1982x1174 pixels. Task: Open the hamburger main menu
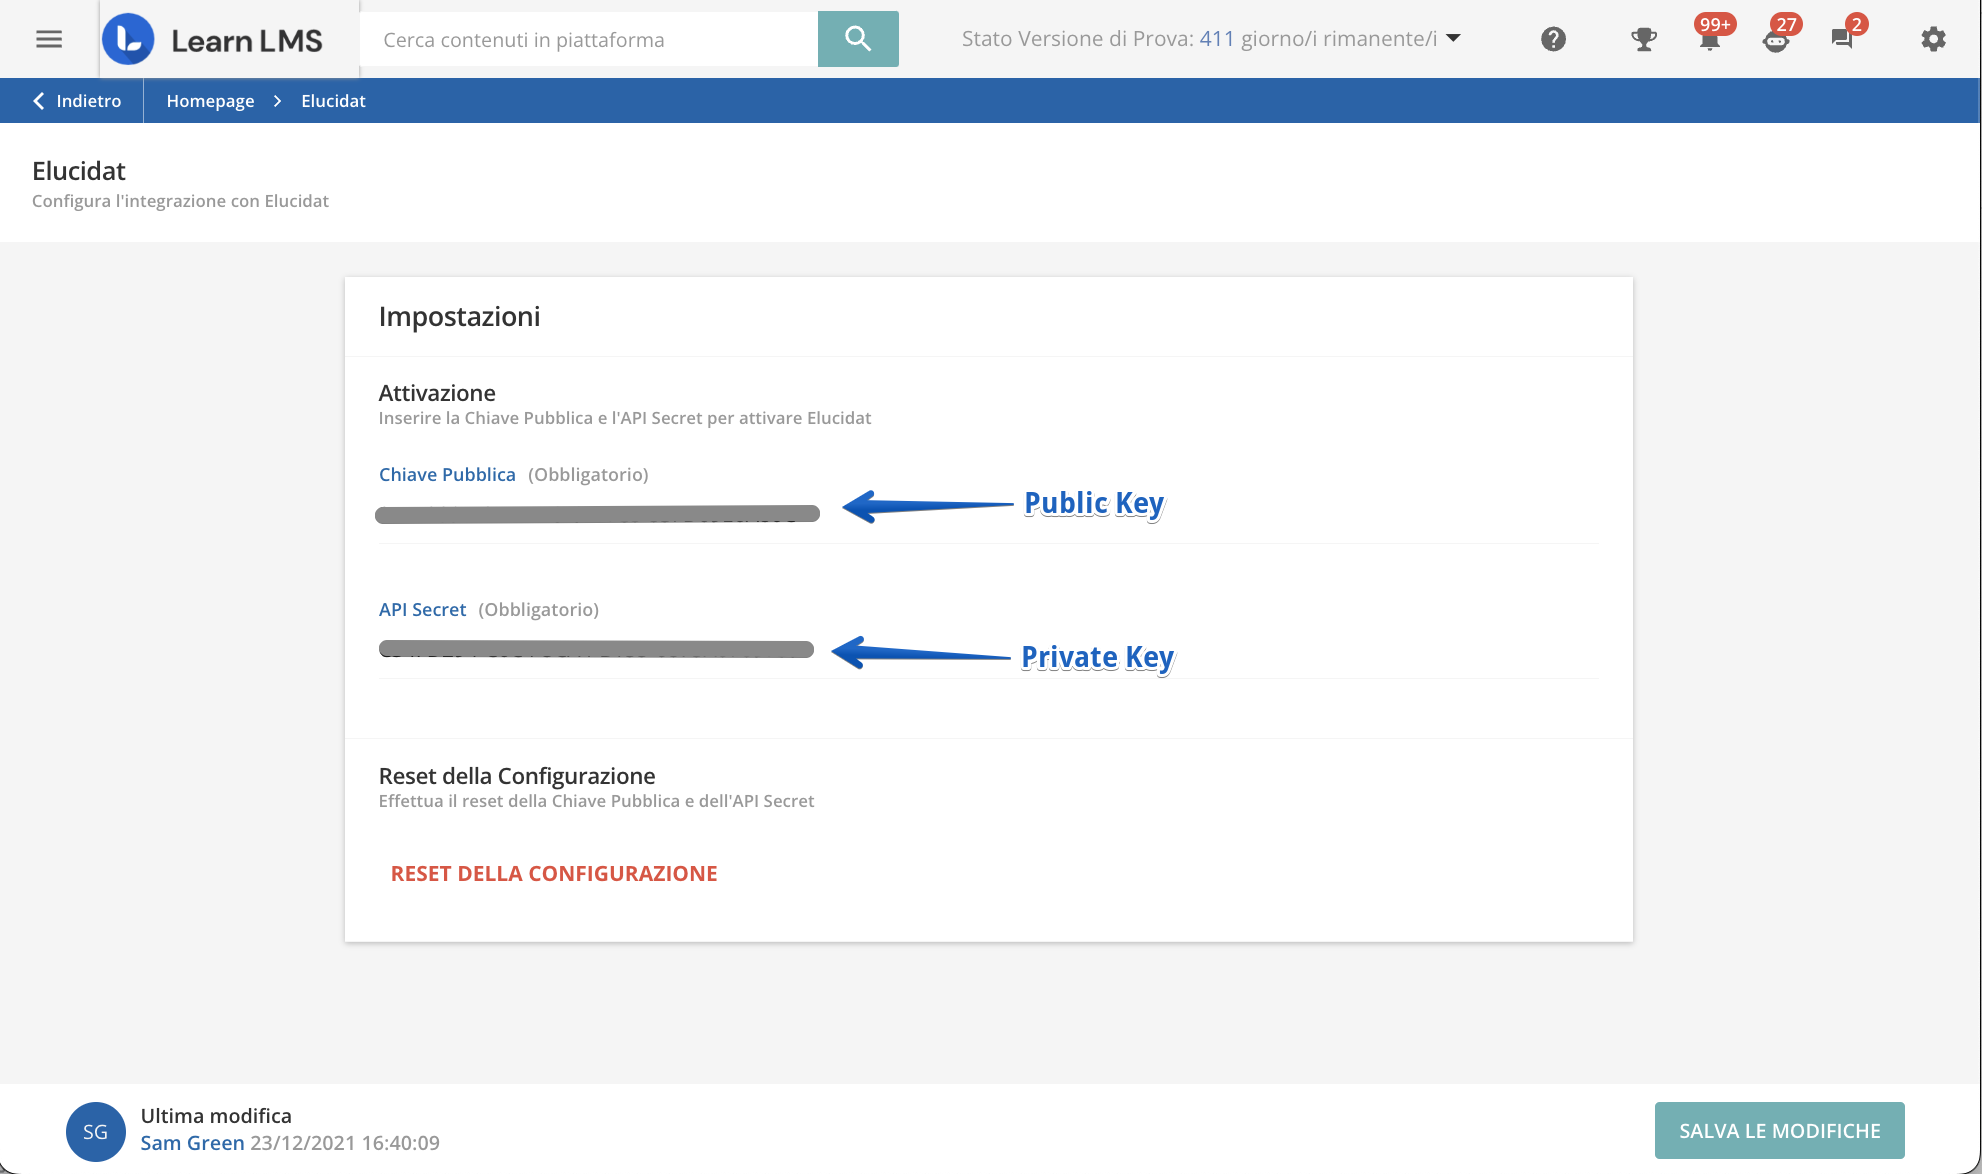point(49,39)
